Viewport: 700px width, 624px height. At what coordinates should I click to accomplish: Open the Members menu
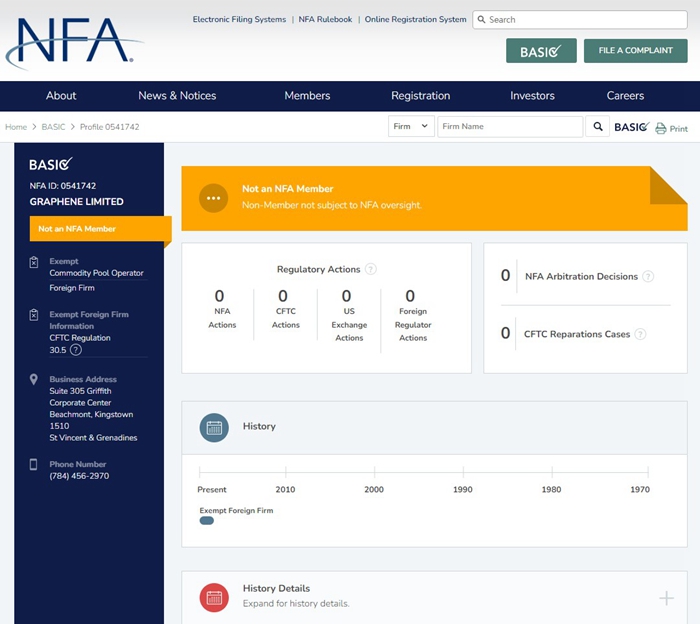tap(307, 96)
